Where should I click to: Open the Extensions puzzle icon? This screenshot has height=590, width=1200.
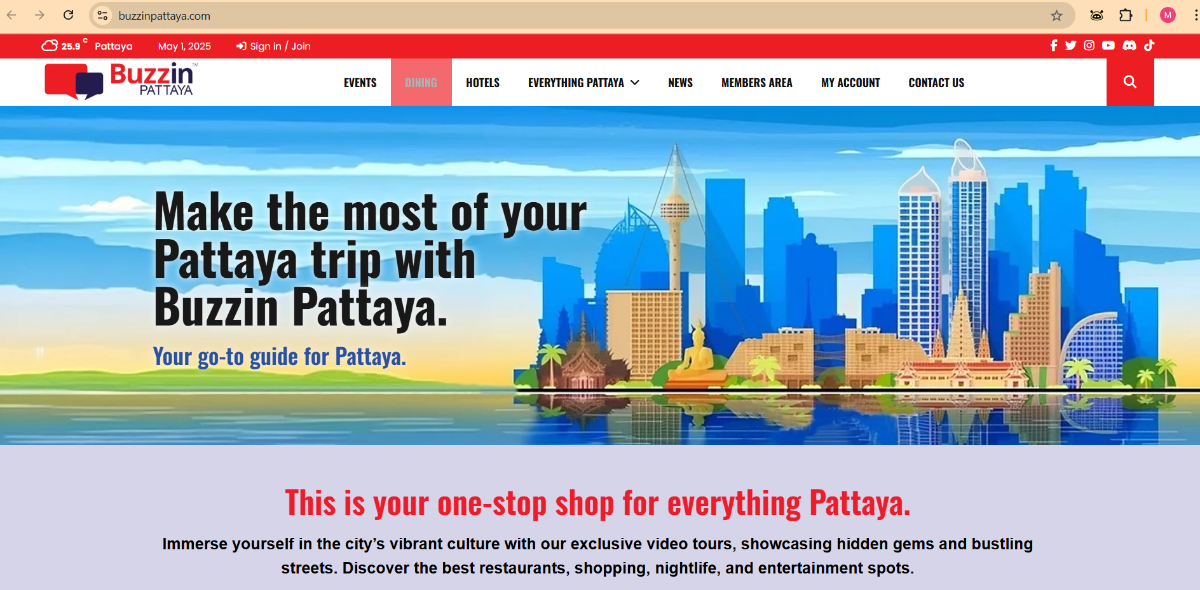click(1125, 15)
